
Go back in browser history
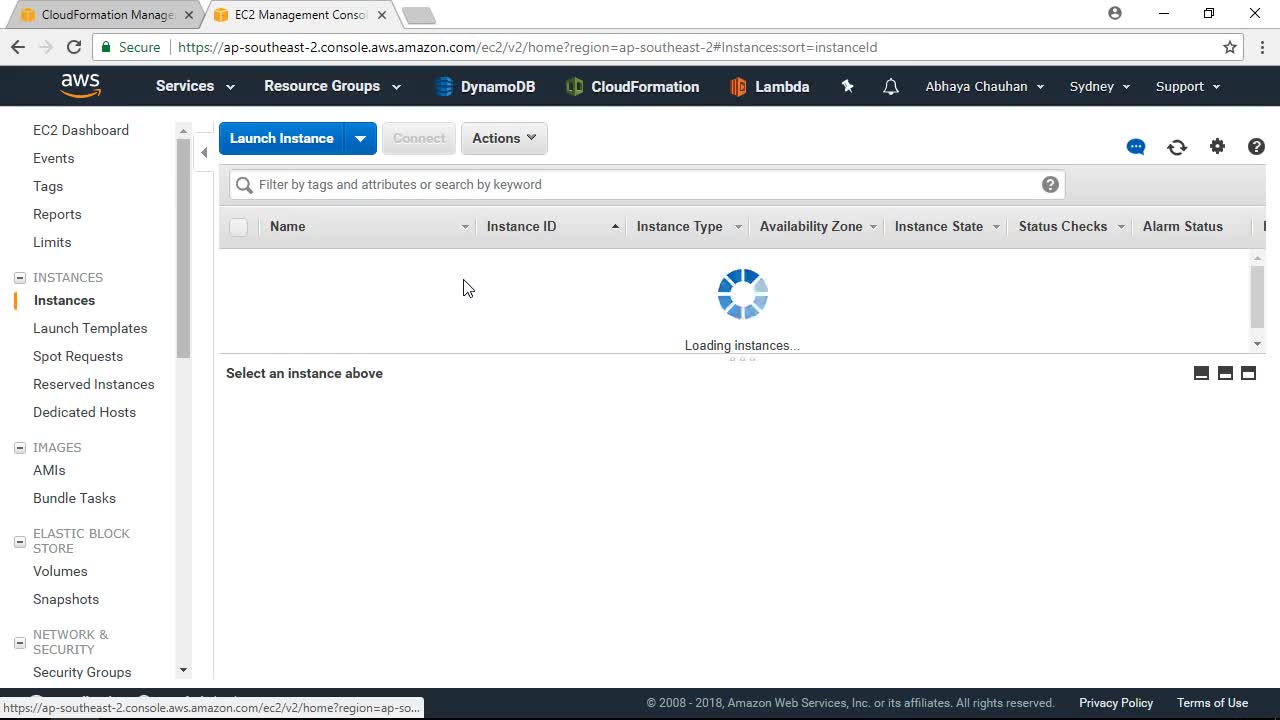coord(18,47)
